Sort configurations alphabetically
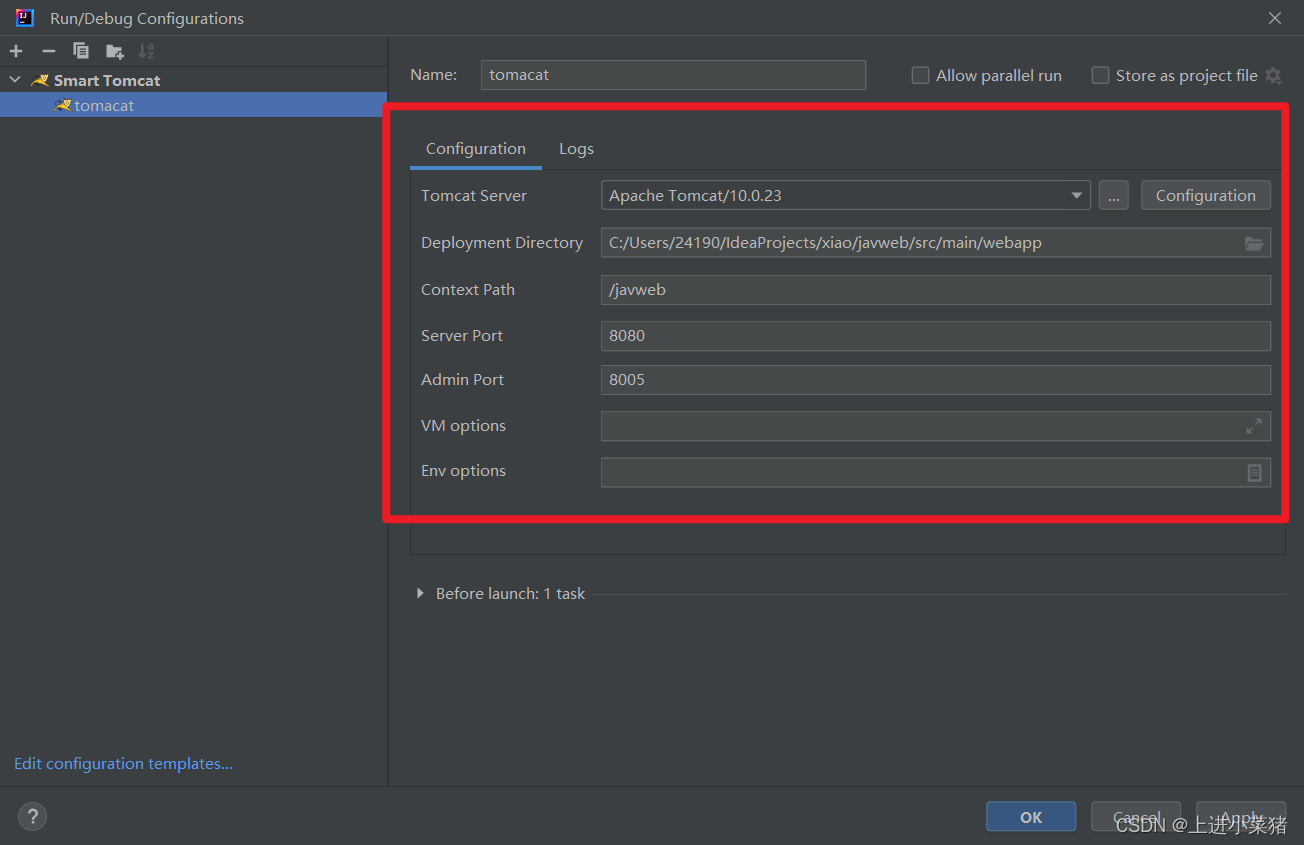 tap(146, 51)
